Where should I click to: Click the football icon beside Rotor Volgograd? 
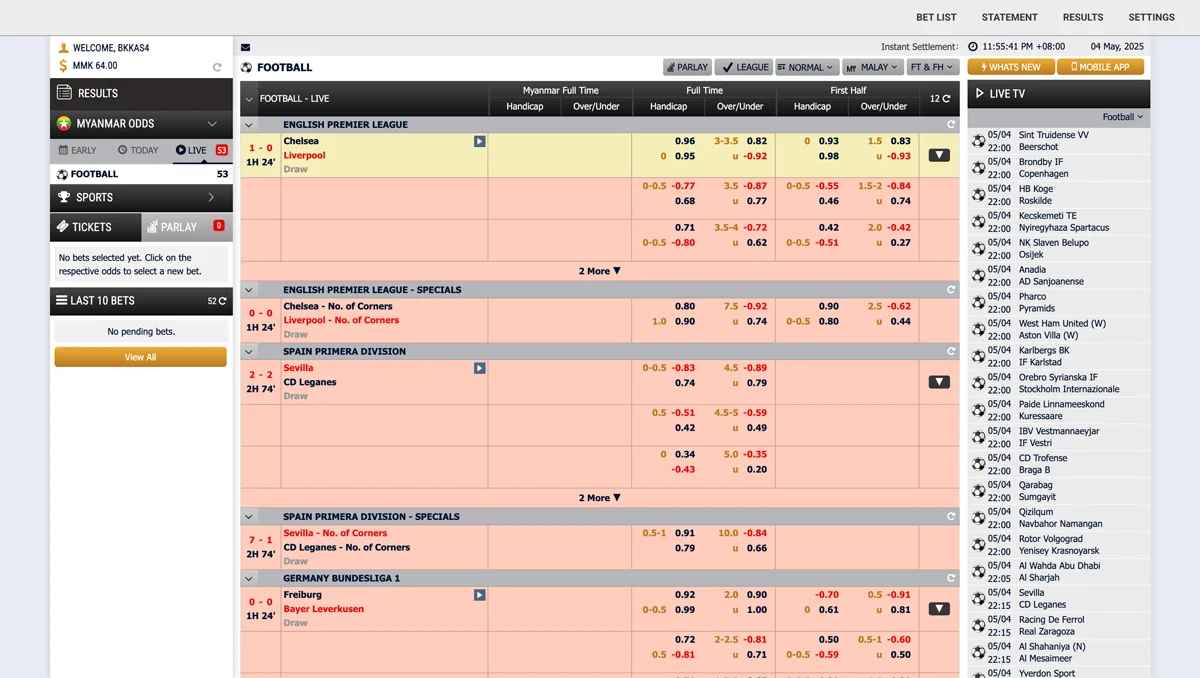point(978,545)
